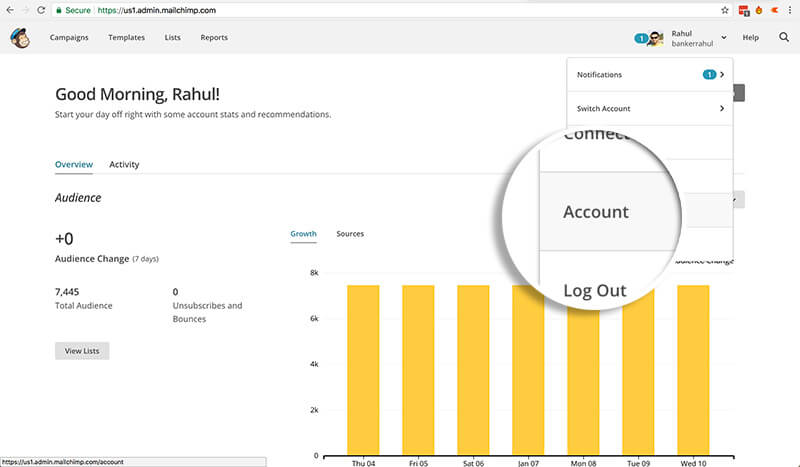800x467 pixels.
Task: Click the 7,445 Total Audience figure
Action: [67, 292]
